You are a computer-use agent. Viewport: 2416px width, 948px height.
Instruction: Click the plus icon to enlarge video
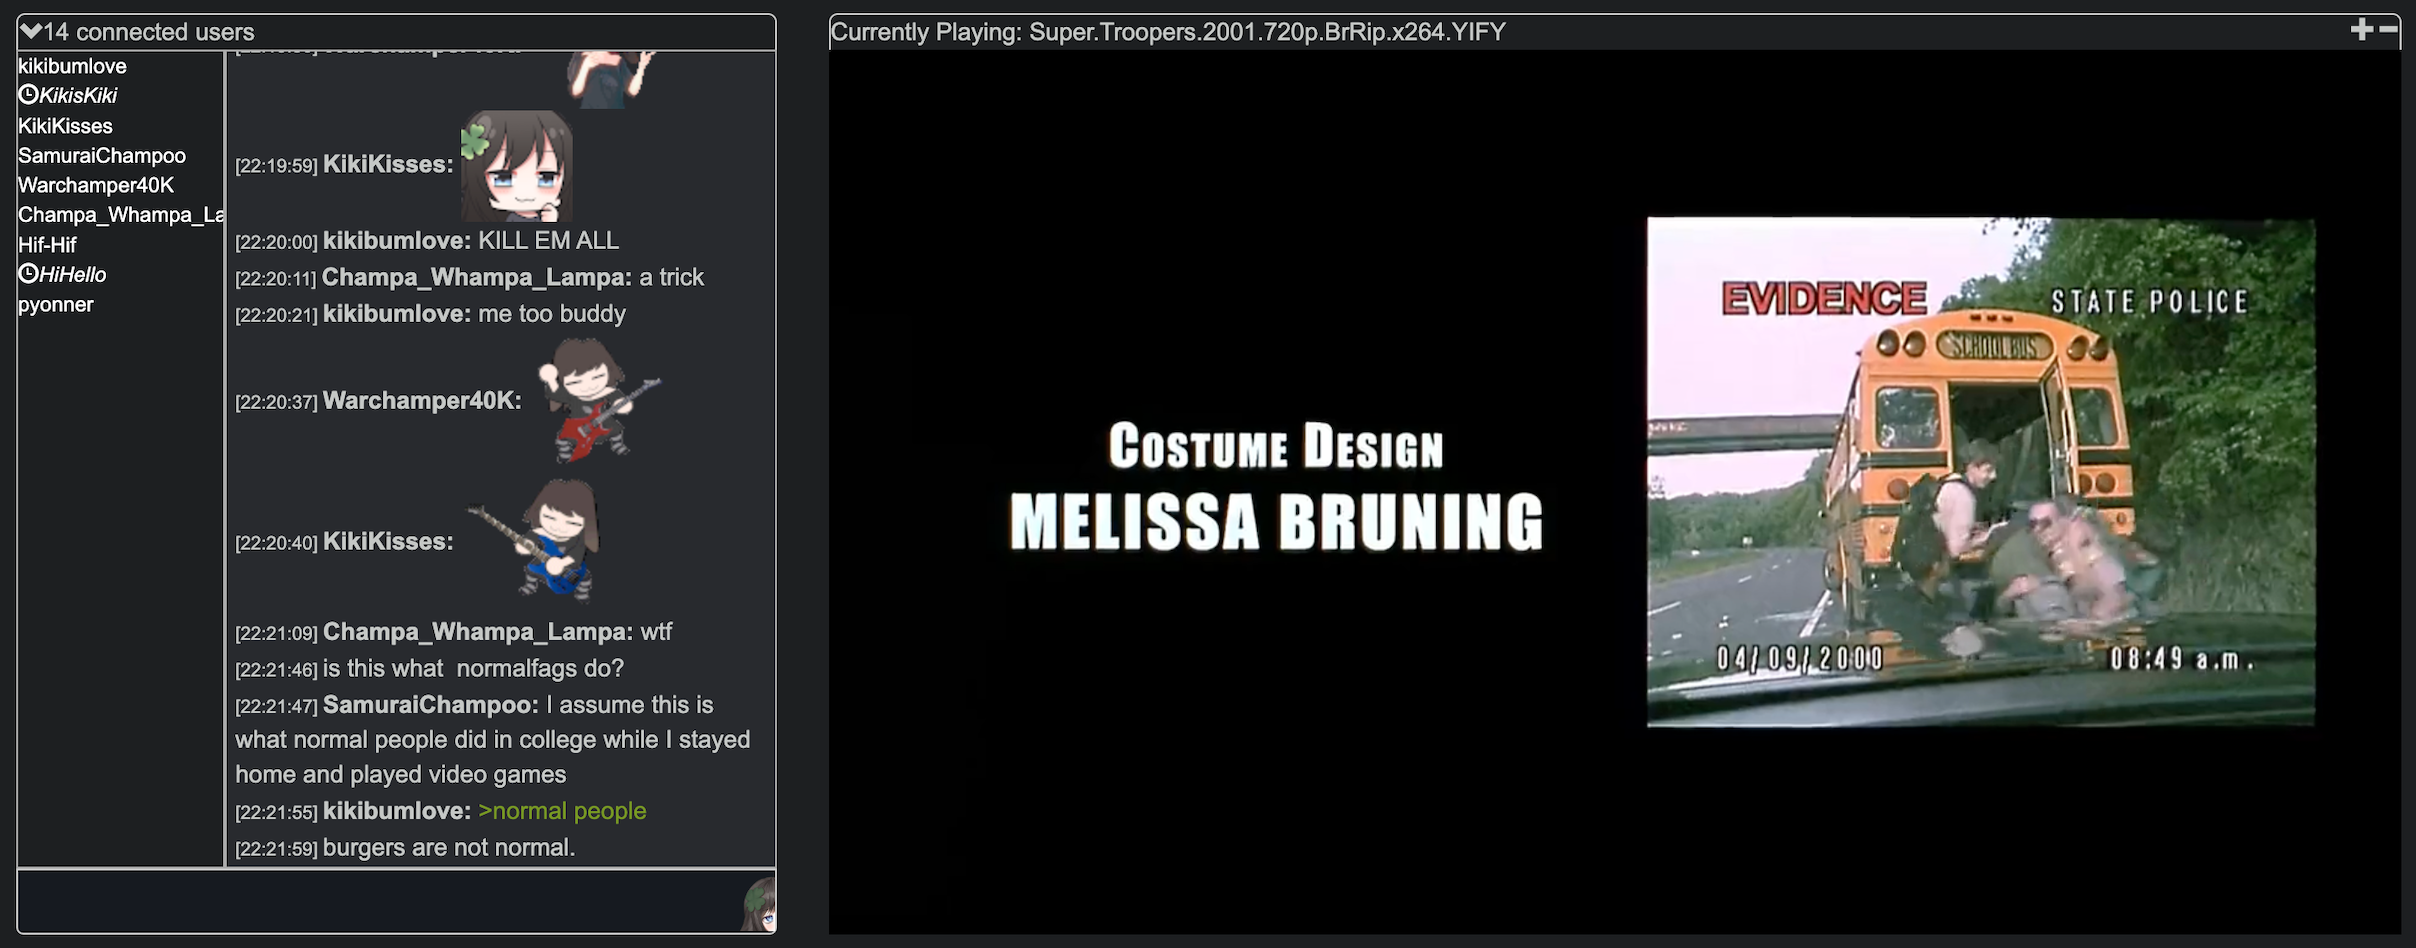pos(2361,29)
